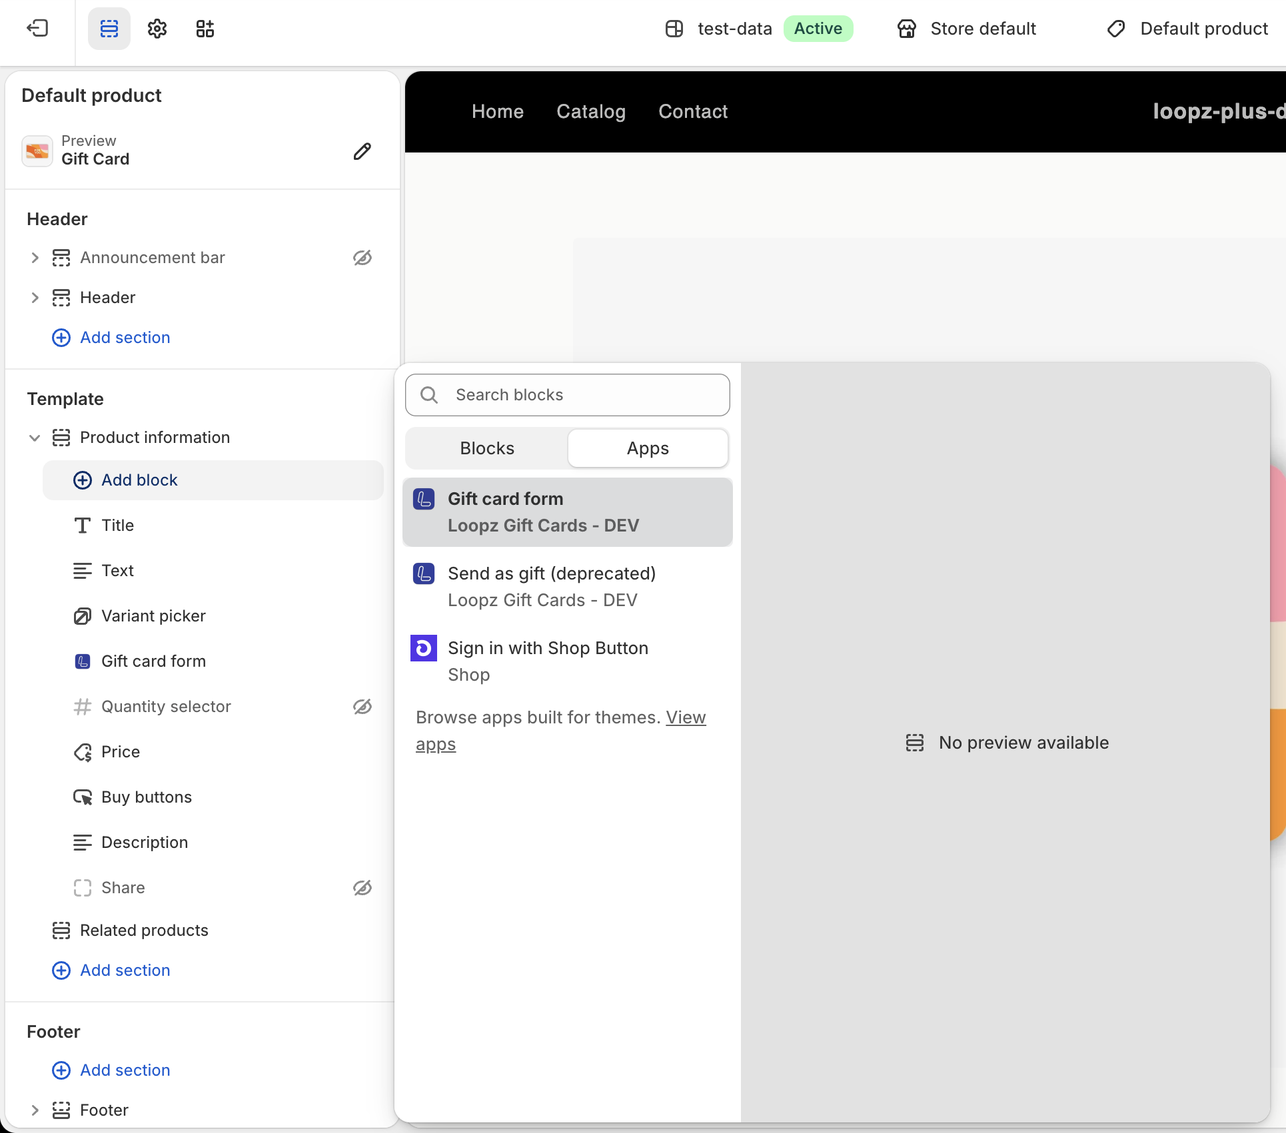The width and height of the screenshot is (1286, 1133).
Task: Click Catalog in the store preview navigation
Action: tap(591, 112)
